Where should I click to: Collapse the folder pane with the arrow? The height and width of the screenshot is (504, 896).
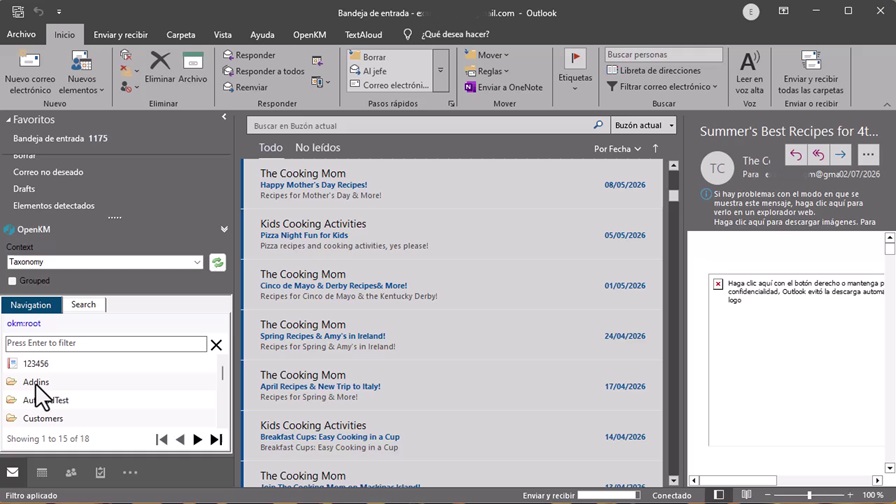224,117
